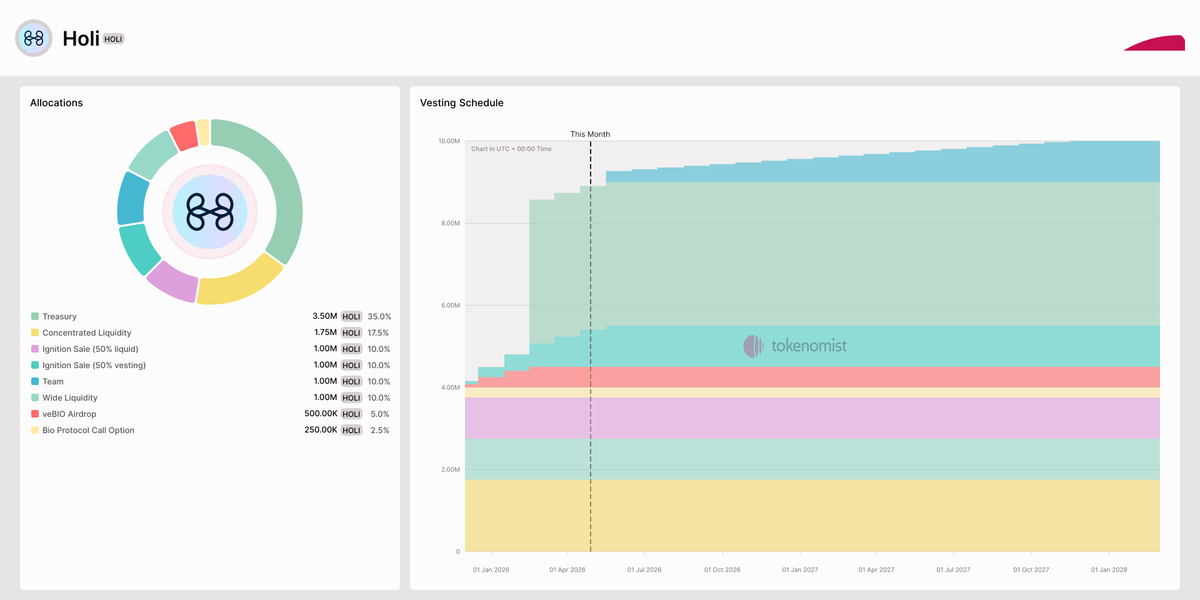Click the Vesting Schedule panel title
1200x600 pixels.
[x=461, y=103]
